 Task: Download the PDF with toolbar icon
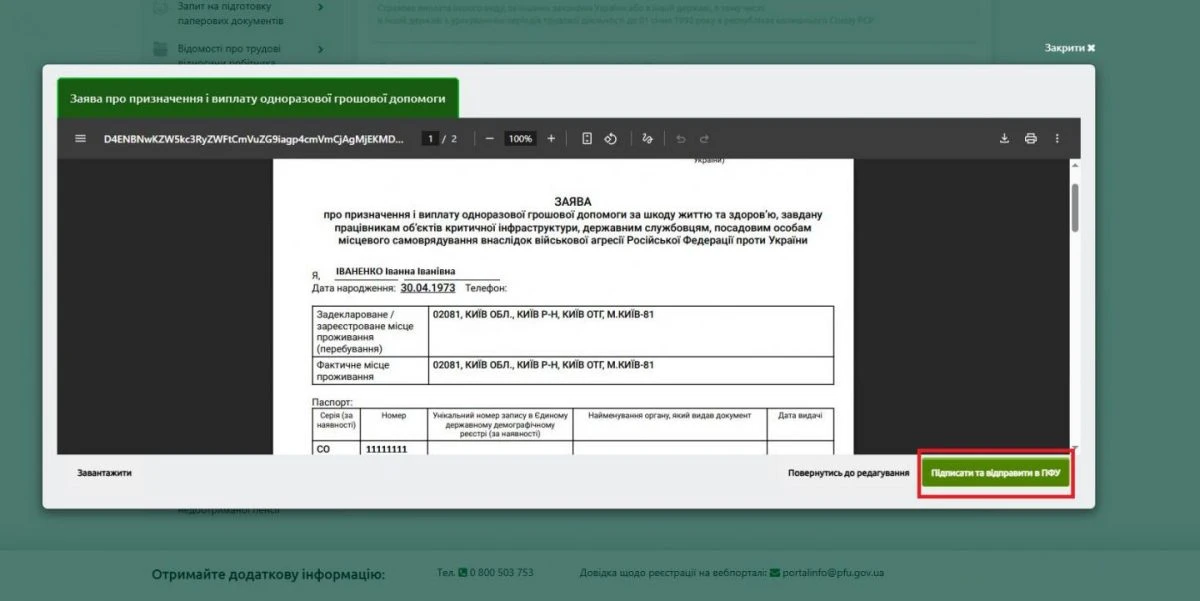[x=1004, y=139]
